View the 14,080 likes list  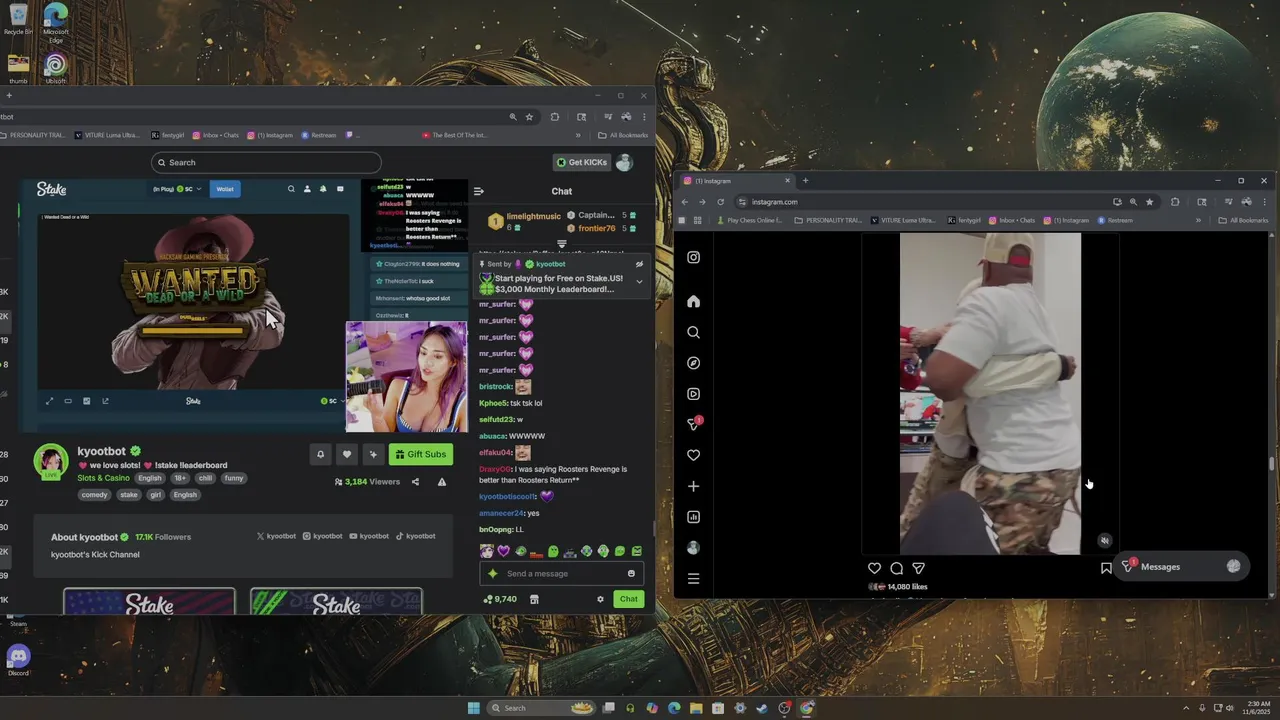coord(907,587)
